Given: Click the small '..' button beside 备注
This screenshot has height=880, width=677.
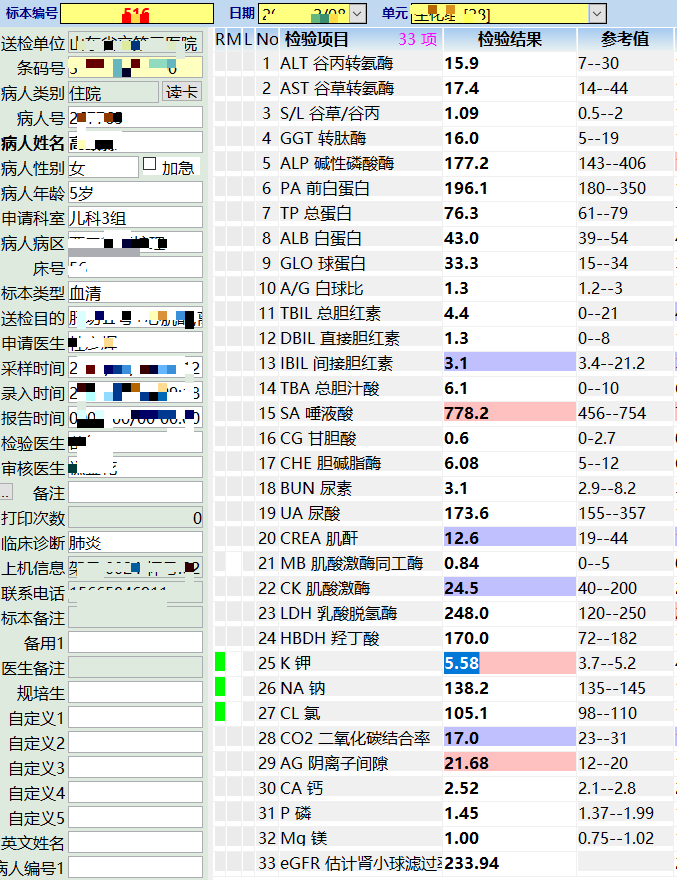Looking at the screenshot, I should tap(6, 493).
